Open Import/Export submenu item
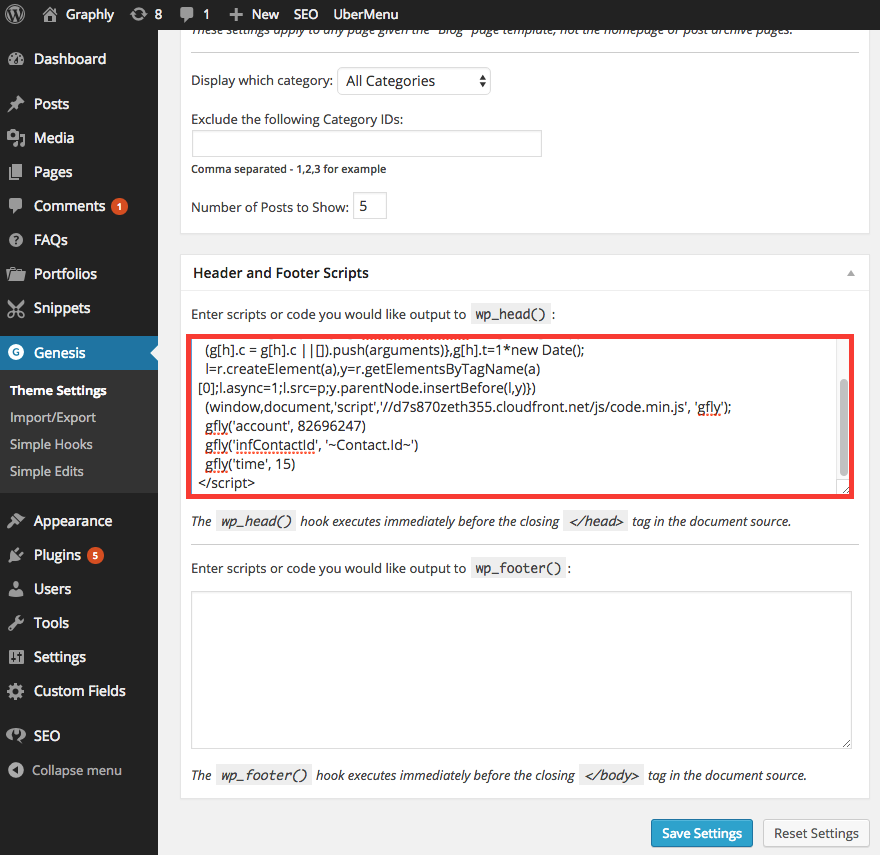 point(53,418)
